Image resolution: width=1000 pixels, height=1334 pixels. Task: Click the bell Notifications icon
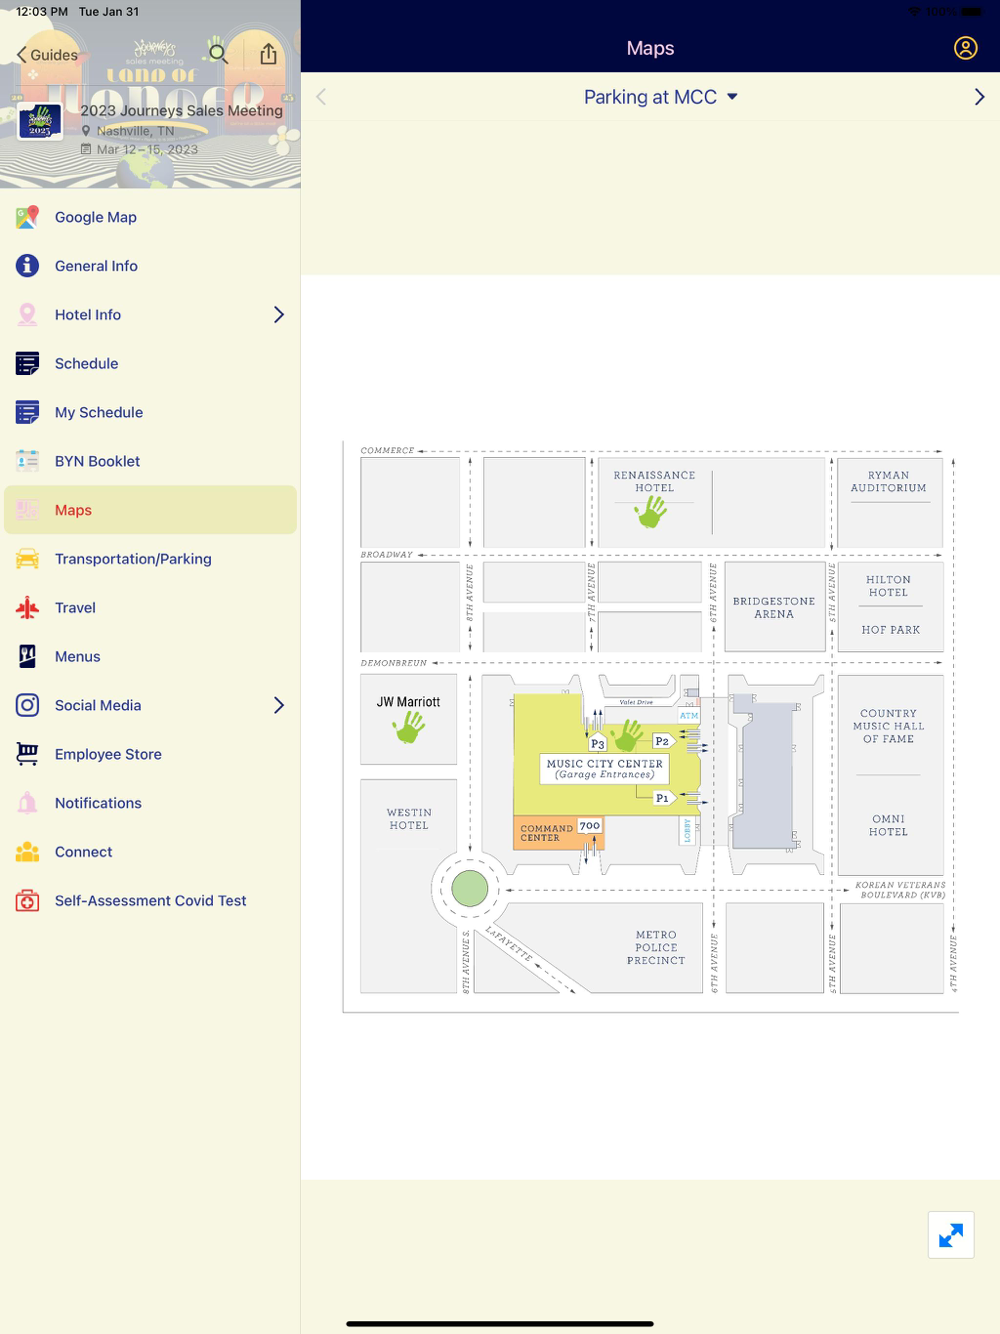tap(27, 803)
